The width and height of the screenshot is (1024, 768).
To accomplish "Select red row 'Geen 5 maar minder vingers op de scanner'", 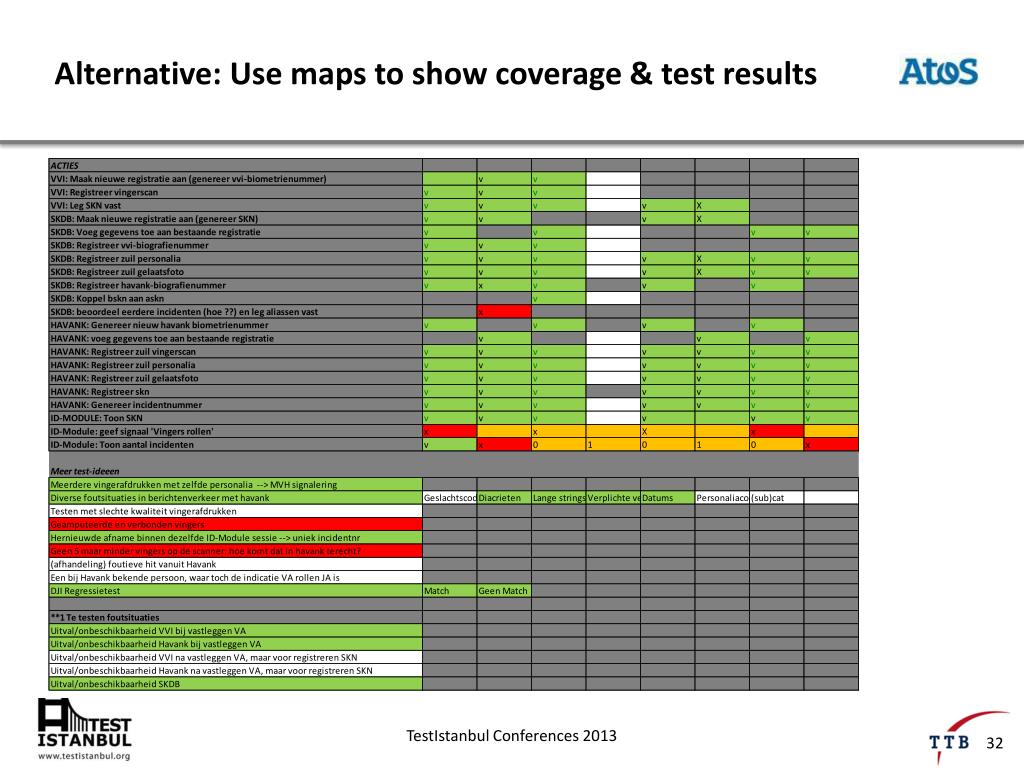I will point(236,551).
